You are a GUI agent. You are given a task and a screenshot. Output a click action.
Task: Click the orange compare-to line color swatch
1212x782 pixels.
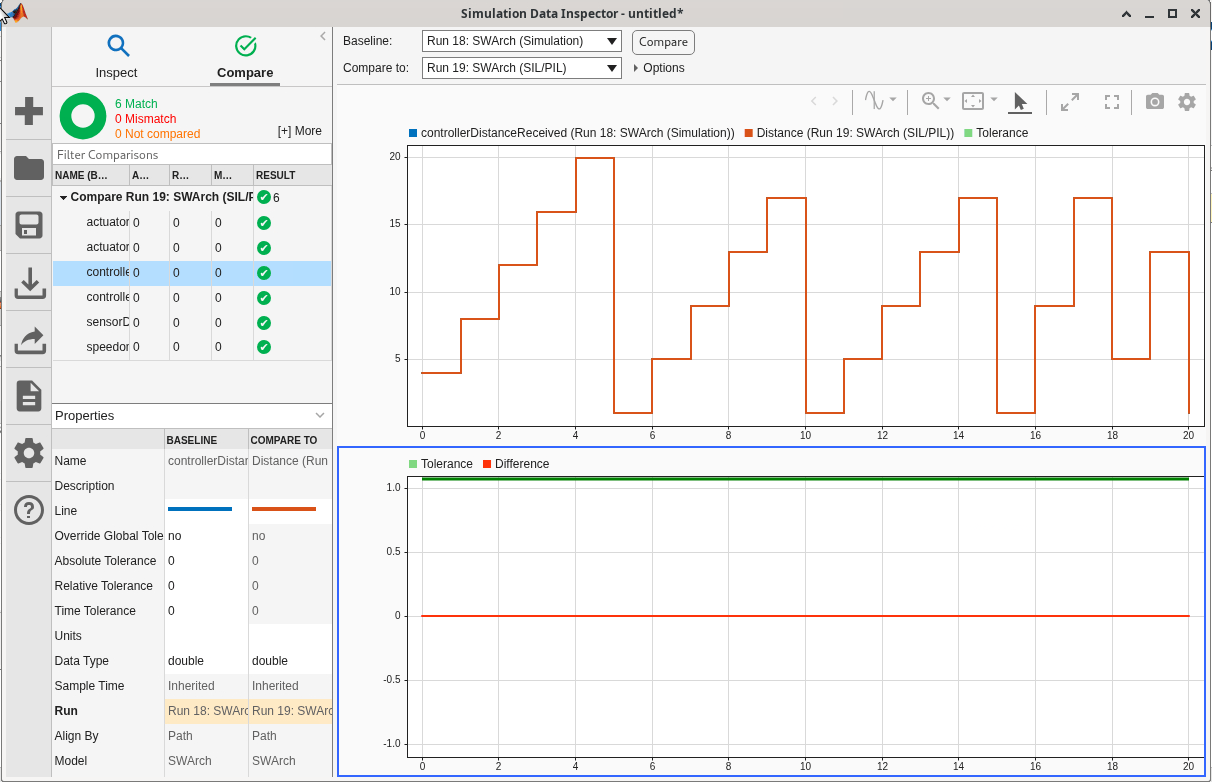[x=284, y=509]
